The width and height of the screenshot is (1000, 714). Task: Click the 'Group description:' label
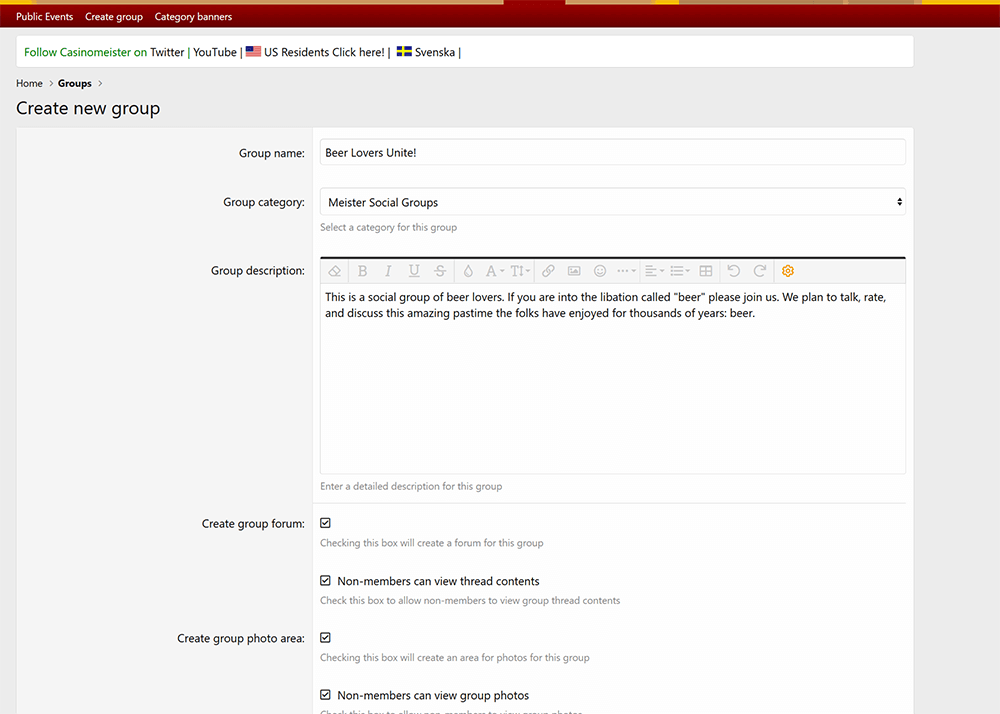coord(258,271)
